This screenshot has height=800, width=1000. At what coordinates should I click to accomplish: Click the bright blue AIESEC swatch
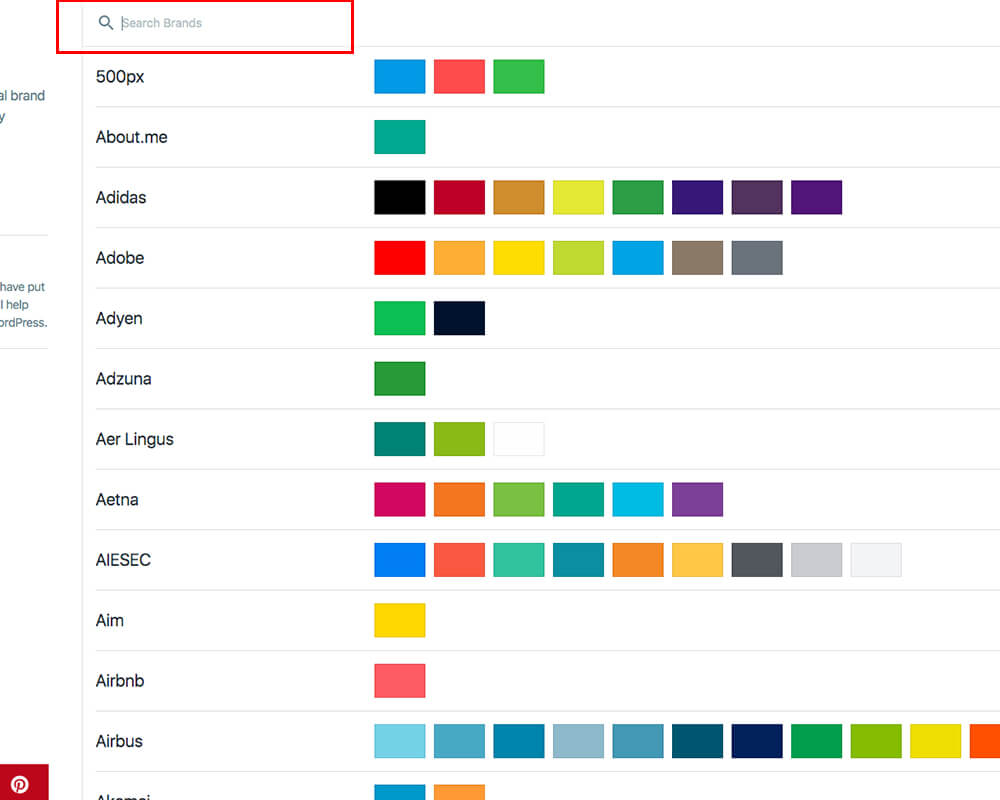(x=400, y=560)
